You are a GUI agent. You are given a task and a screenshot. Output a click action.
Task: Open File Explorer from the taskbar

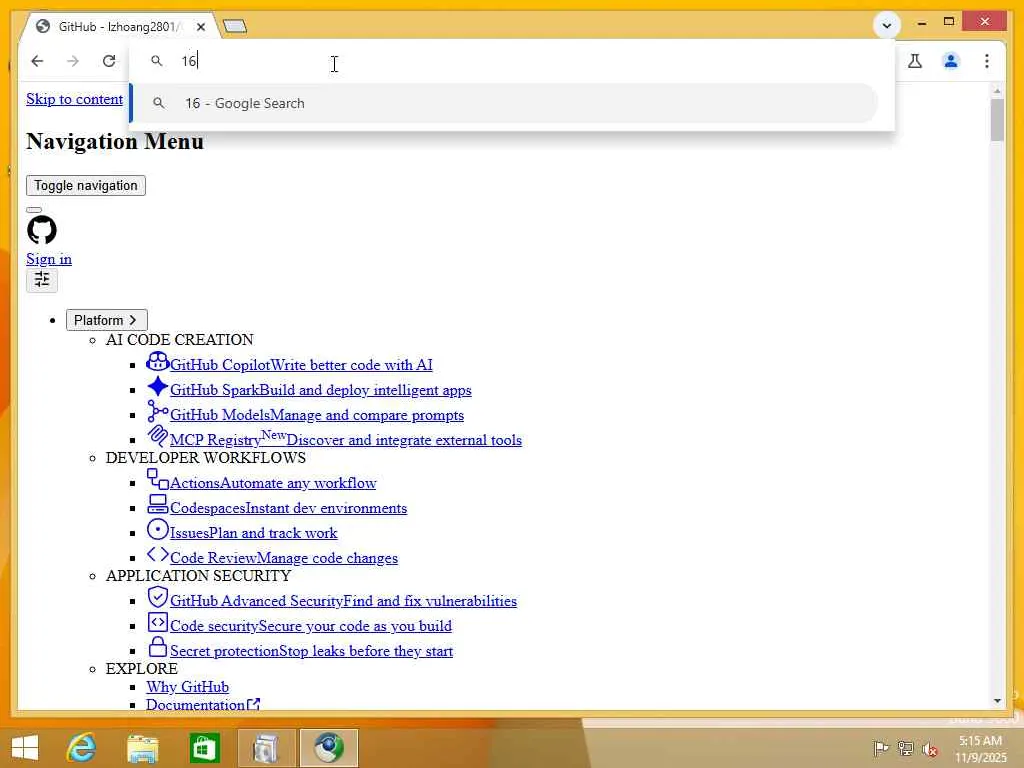(142, 748)
